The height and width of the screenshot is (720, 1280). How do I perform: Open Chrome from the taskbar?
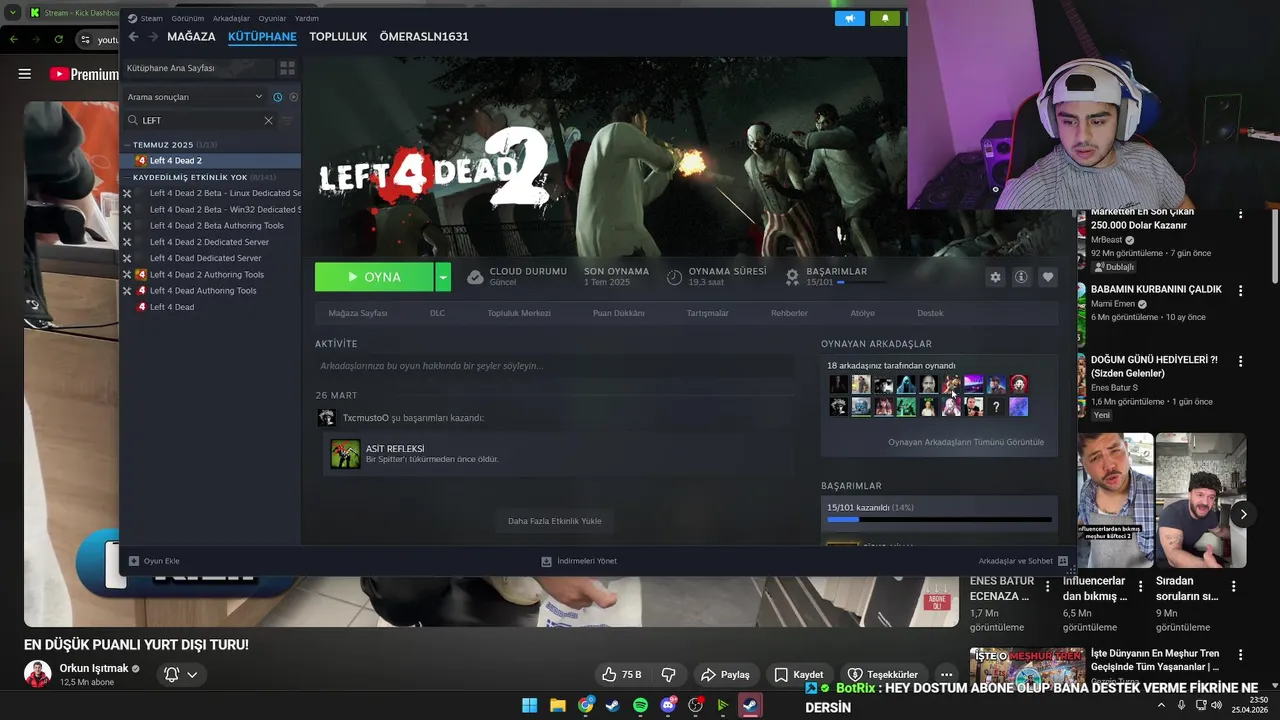[x=586, y=705]
